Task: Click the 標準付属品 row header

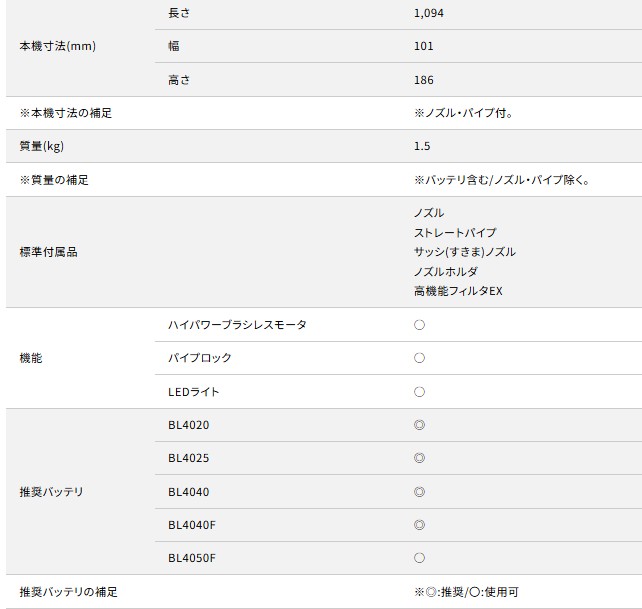Action: click(48, 252)
